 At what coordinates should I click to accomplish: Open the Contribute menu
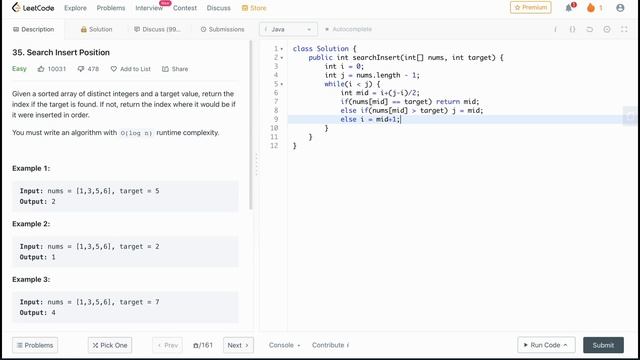[x=330, y=345]
